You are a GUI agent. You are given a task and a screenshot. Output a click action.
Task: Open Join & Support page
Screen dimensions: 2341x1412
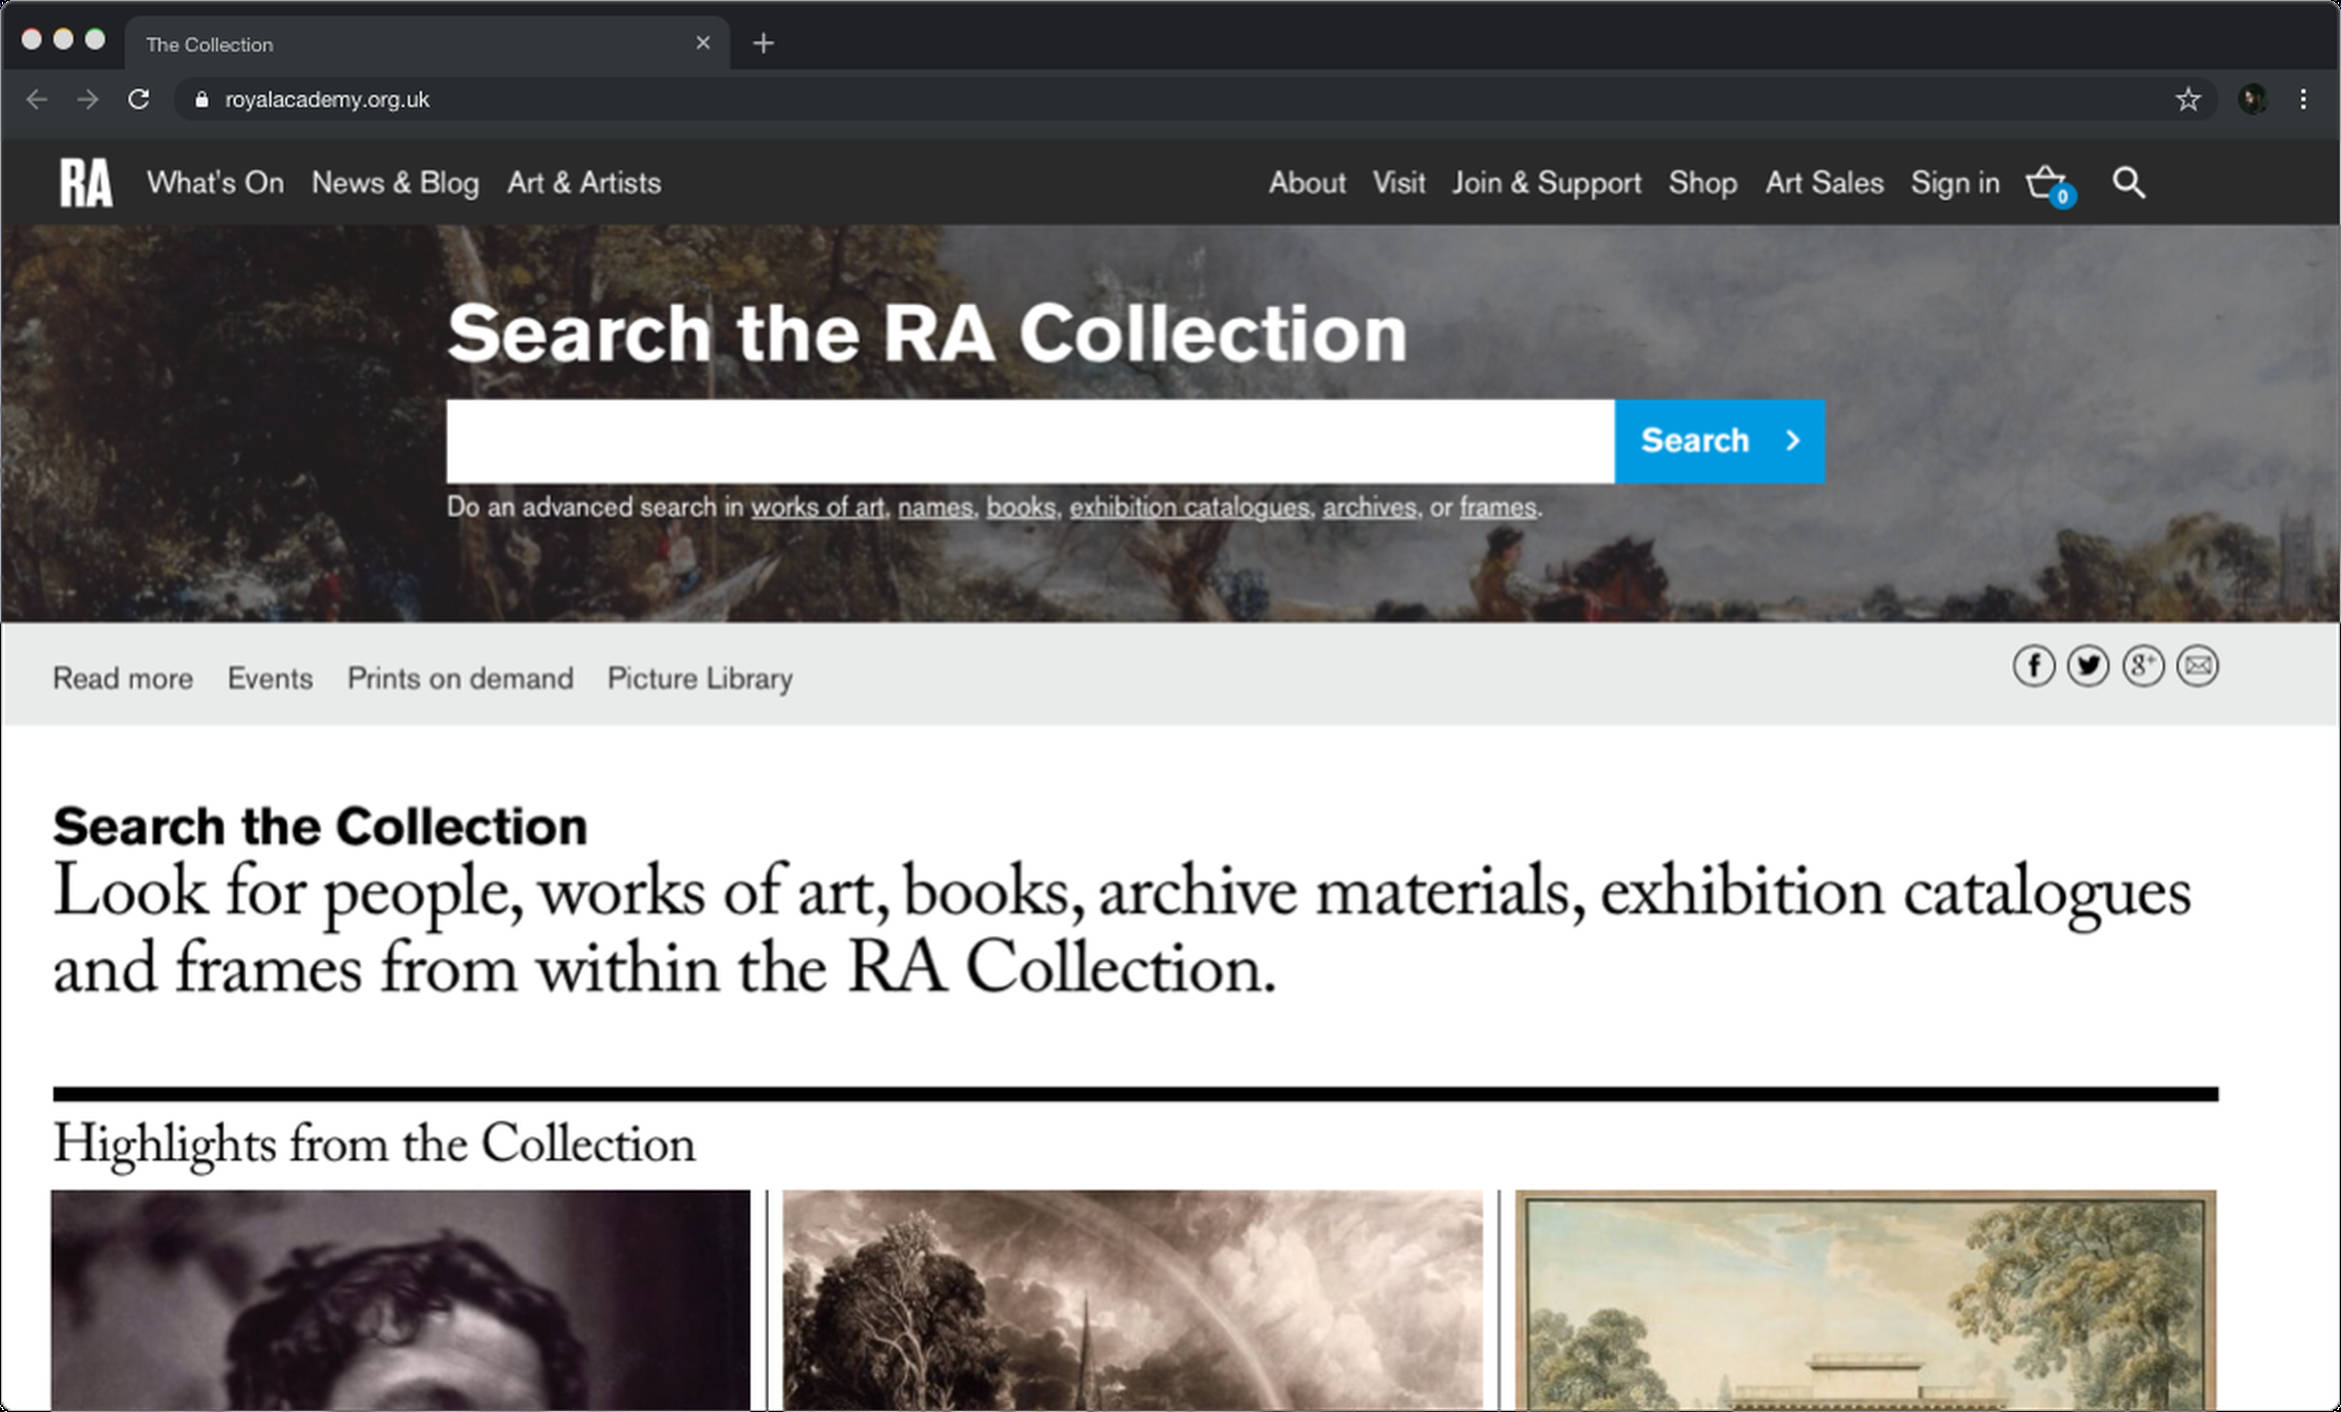point(1546,183)
